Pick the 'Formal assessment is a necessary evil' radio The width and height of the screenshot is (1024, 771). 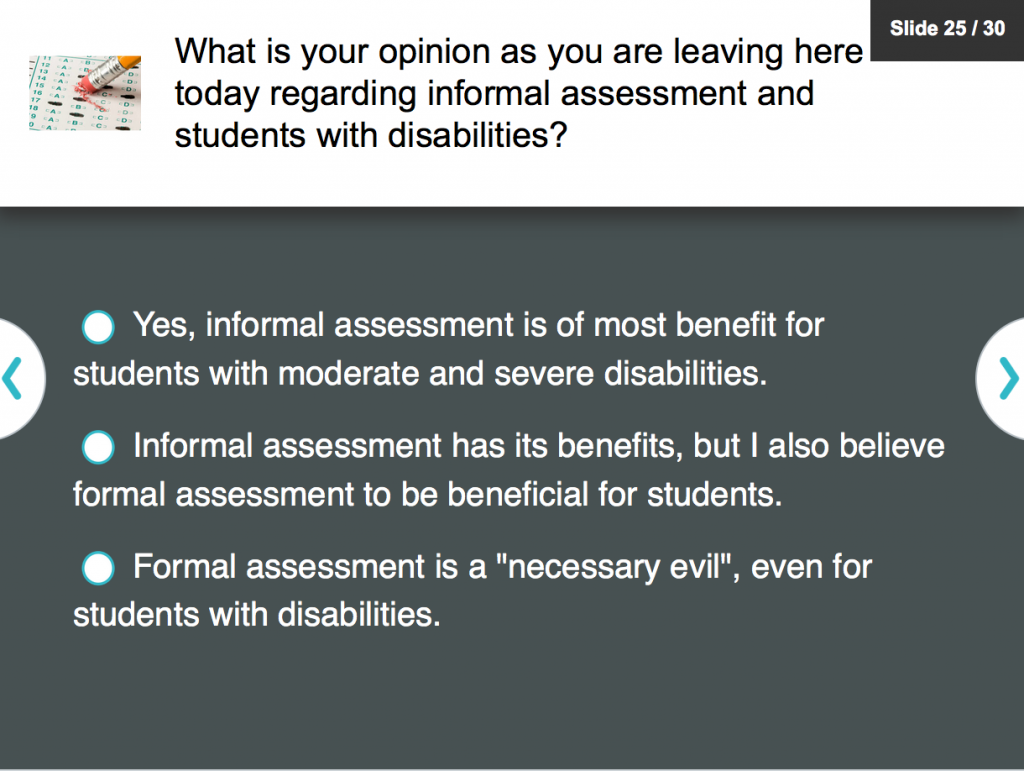tap(98, 567)
